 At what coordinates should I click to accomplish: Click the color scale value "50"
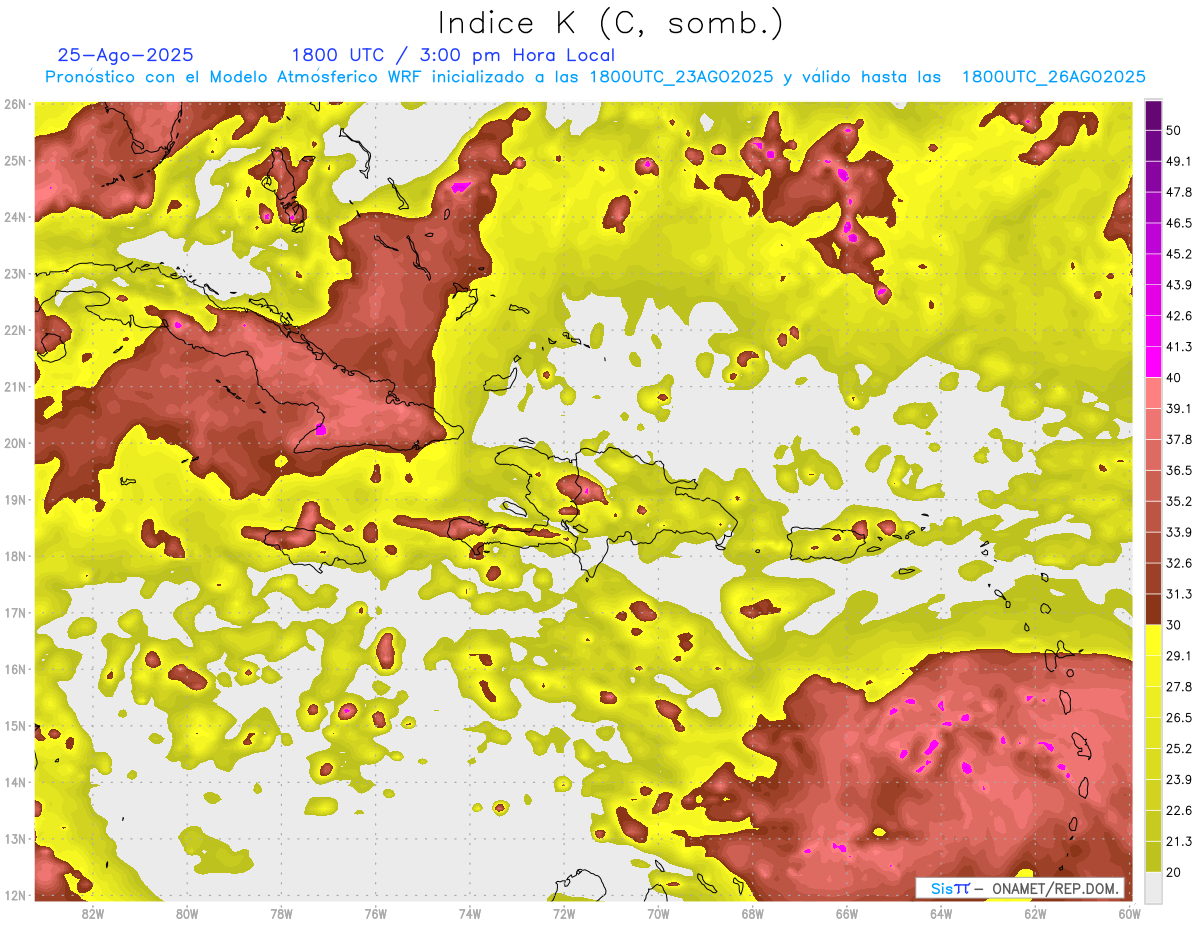point(1174,131)
